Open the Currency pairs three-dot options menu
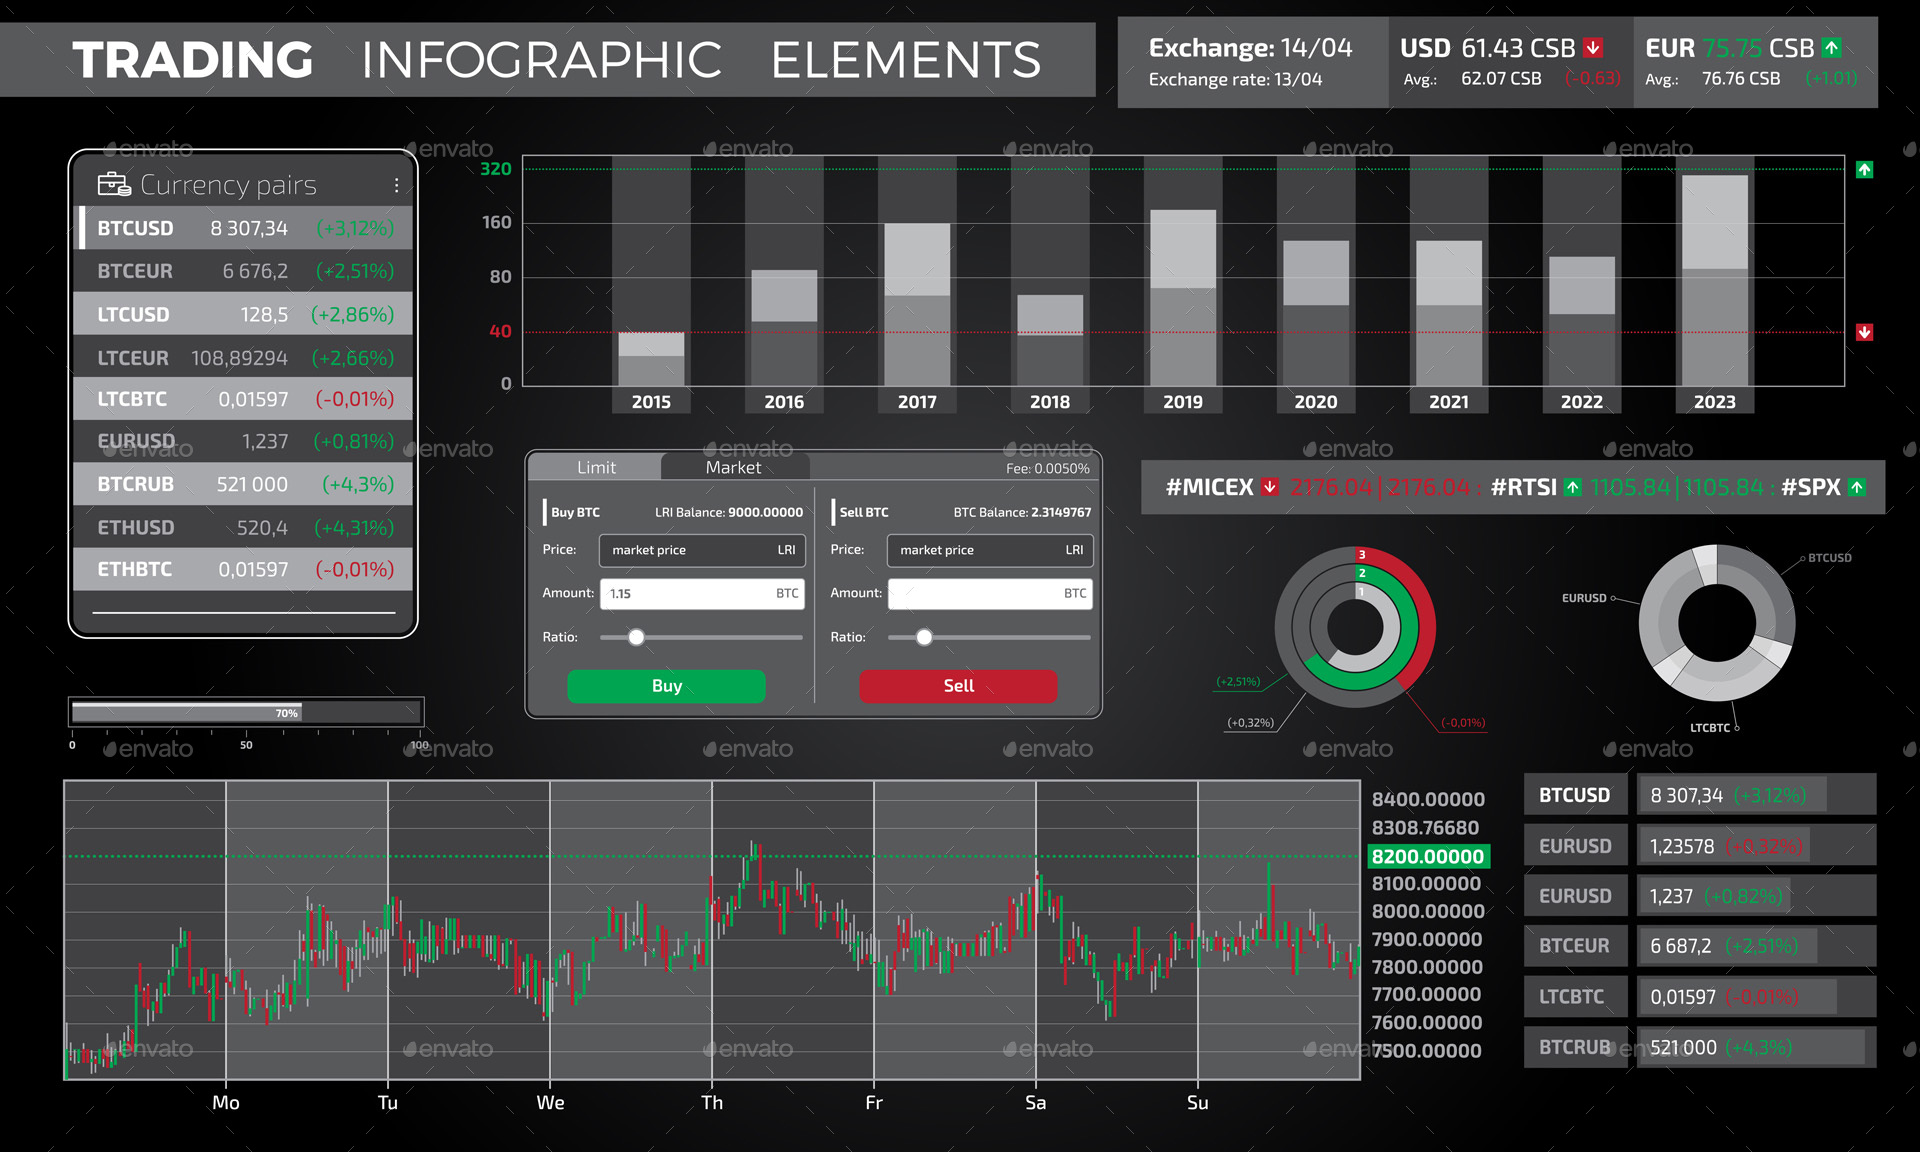Image resolution: width=1920 pixels, height=1152 pixels. click(x=396, y=184)
